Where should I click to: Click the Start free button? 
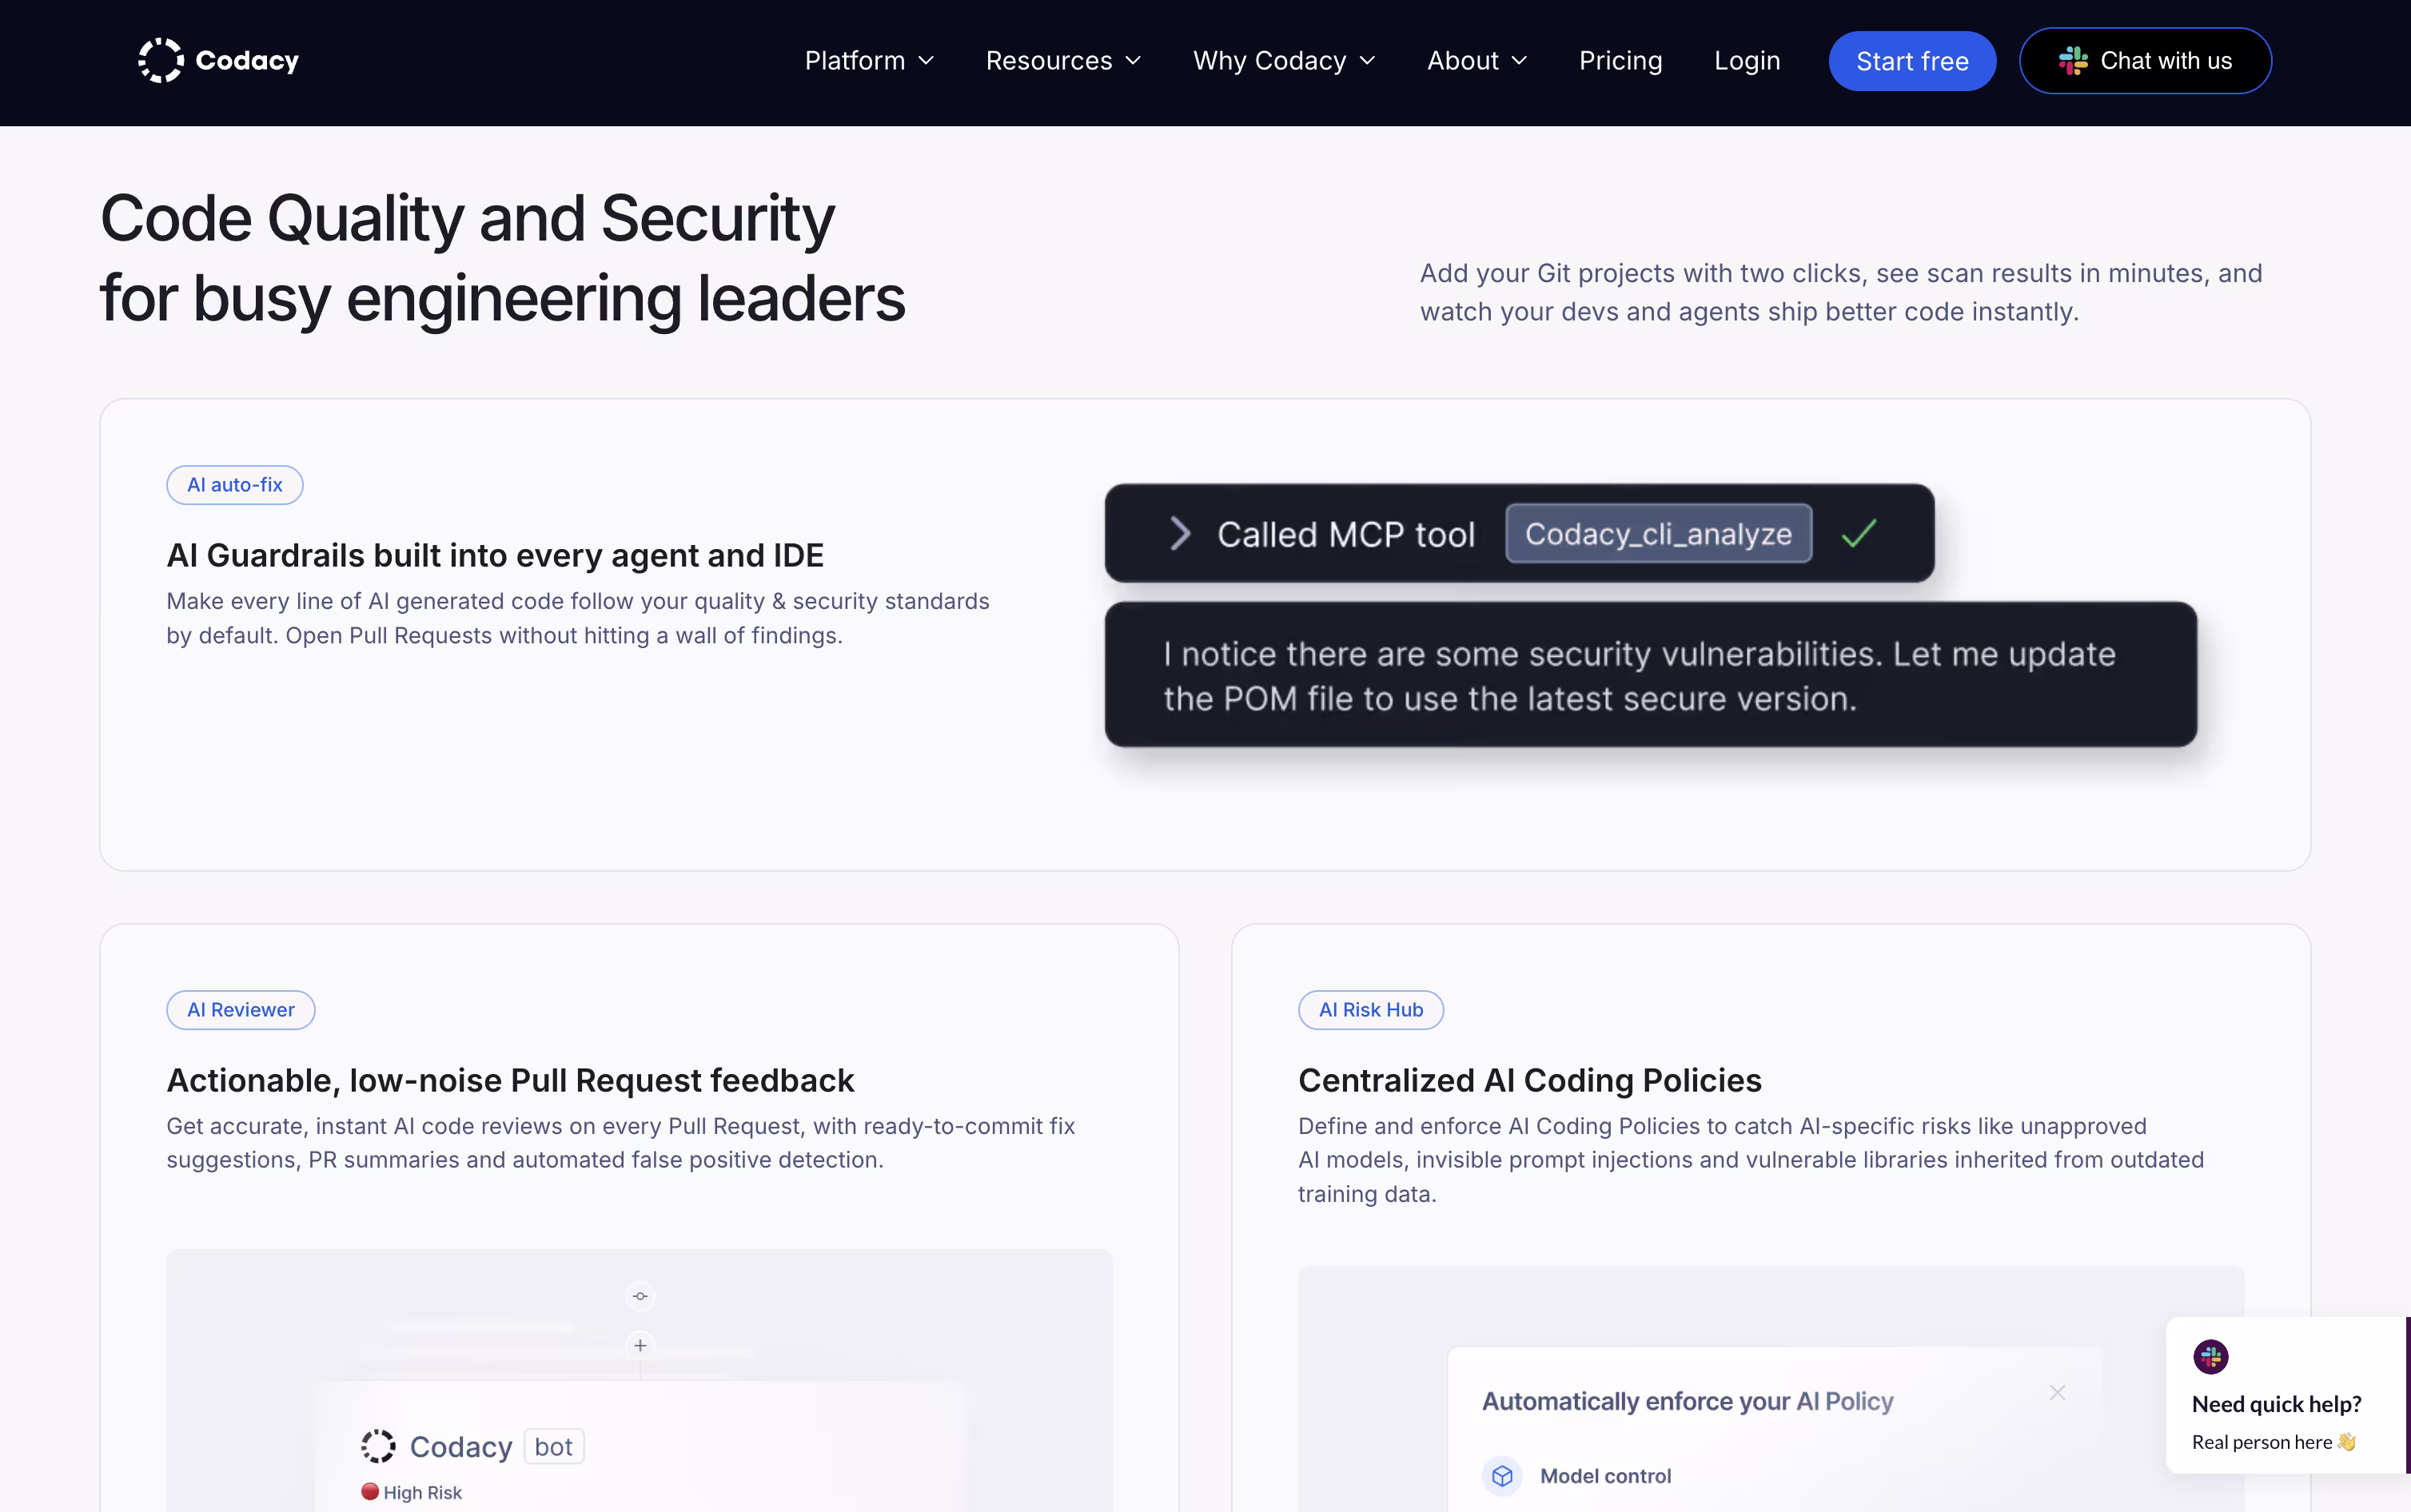tap(1912, 61)
